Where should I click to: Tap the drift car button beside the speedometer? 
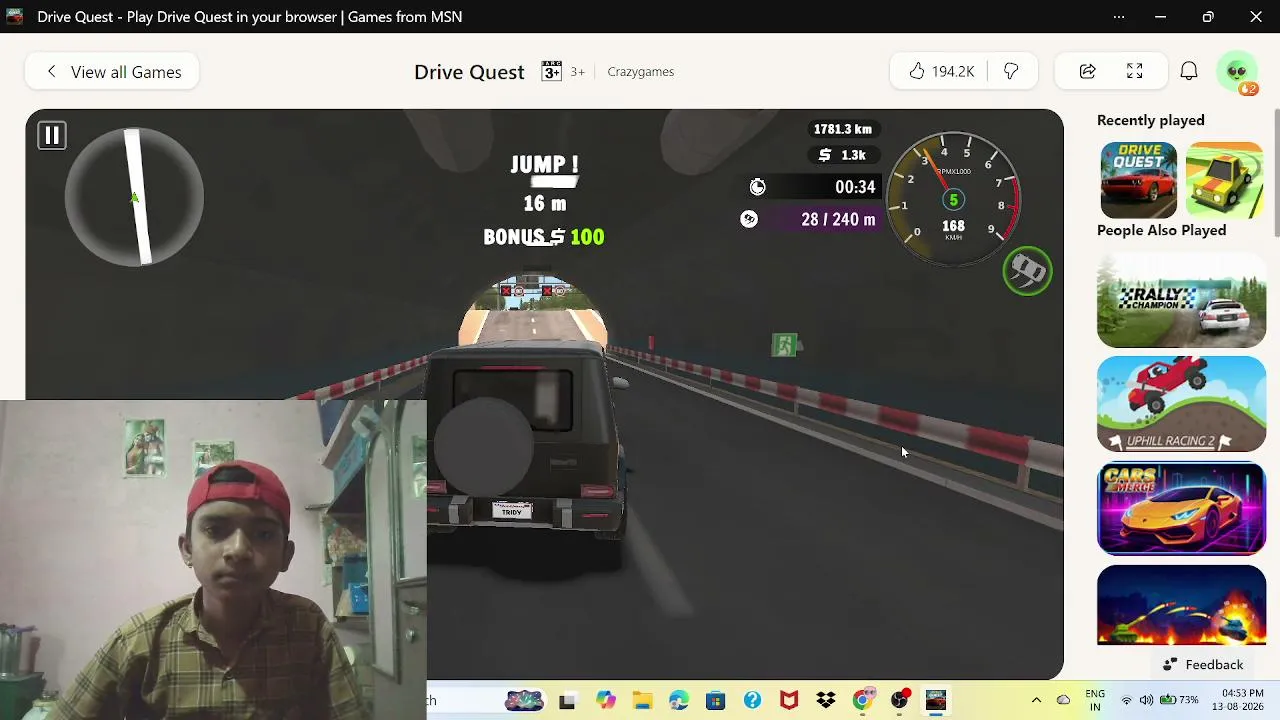(x=1027, y=271)
